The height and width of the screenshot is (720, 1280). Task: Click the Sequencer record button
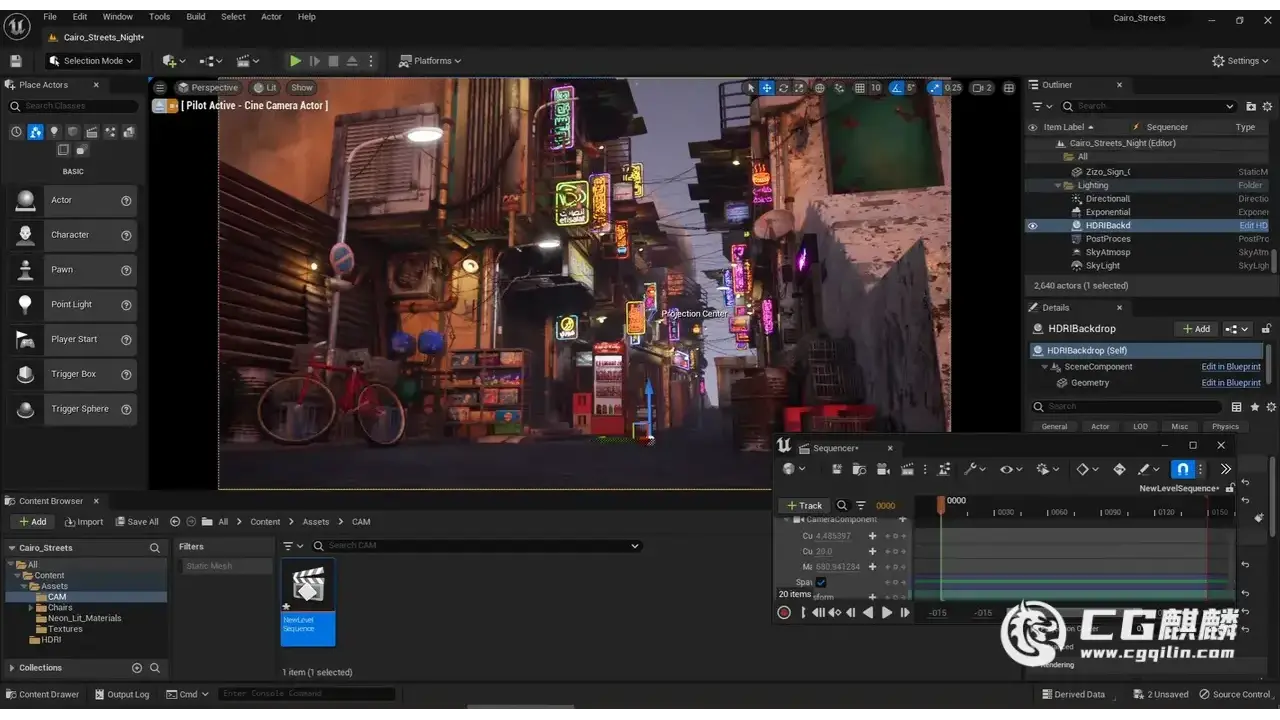point(784,613)
